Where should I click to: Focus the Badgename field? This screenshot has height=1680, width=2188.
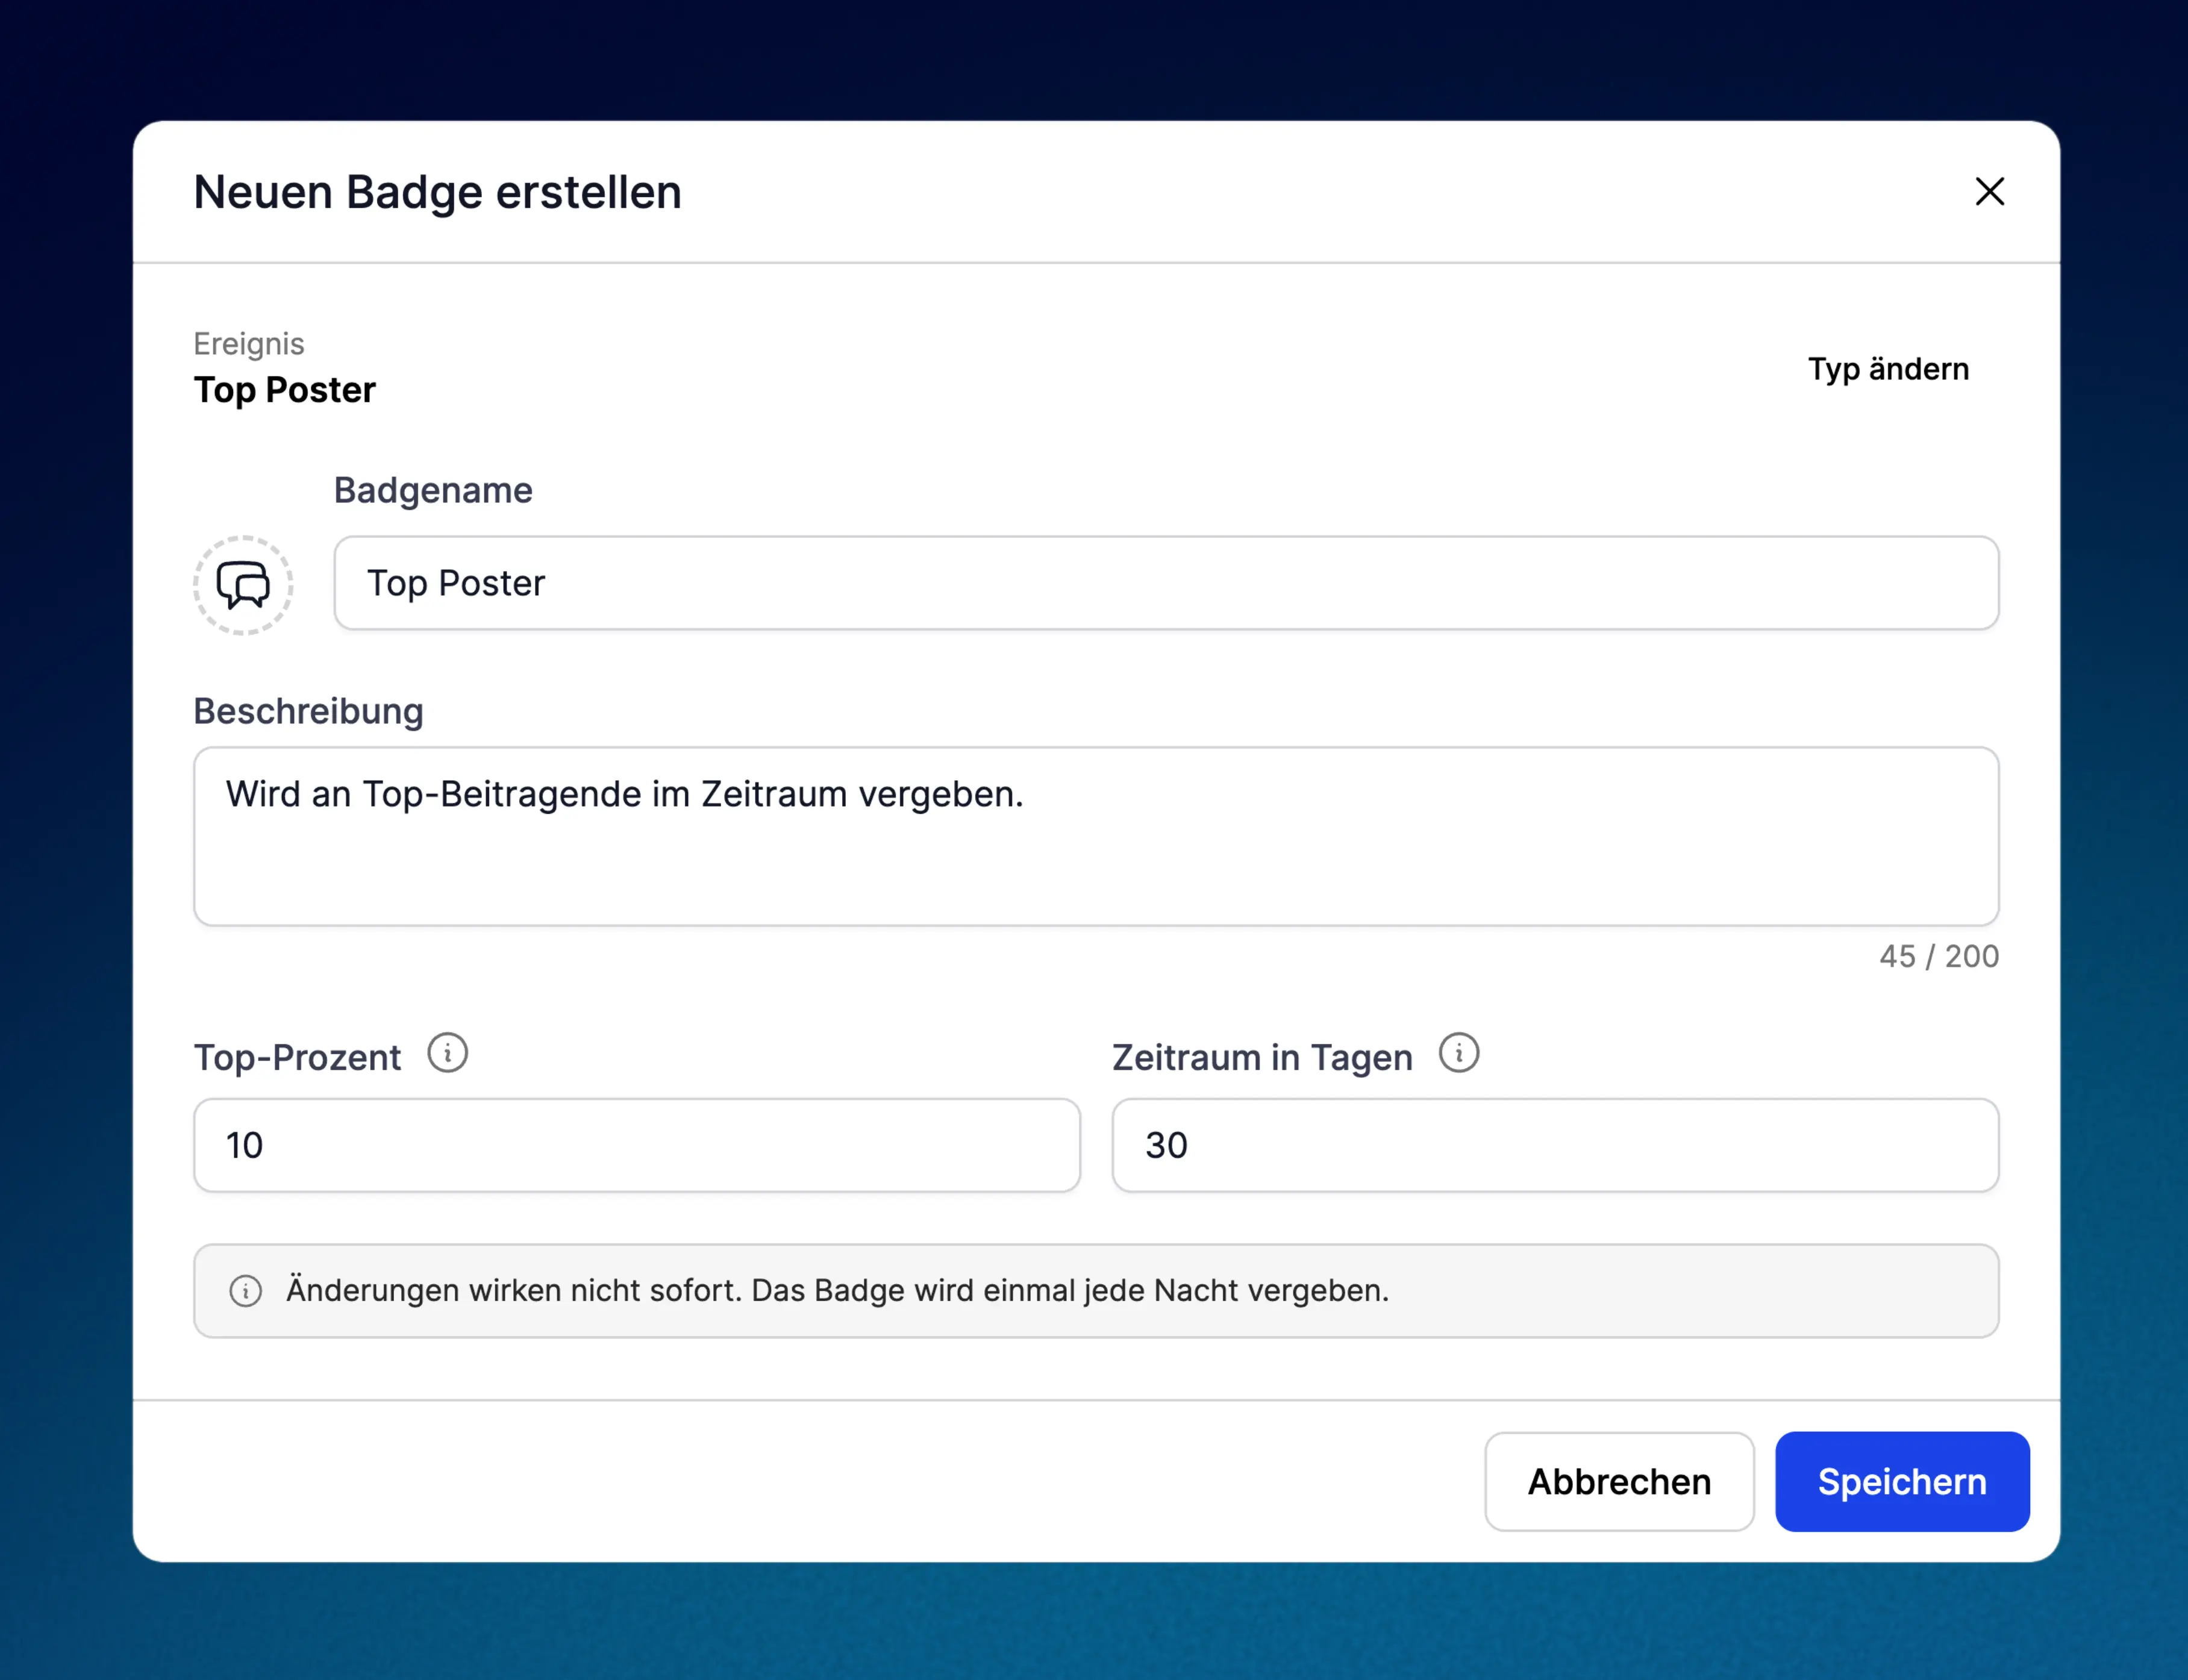tap(1166, 583)
